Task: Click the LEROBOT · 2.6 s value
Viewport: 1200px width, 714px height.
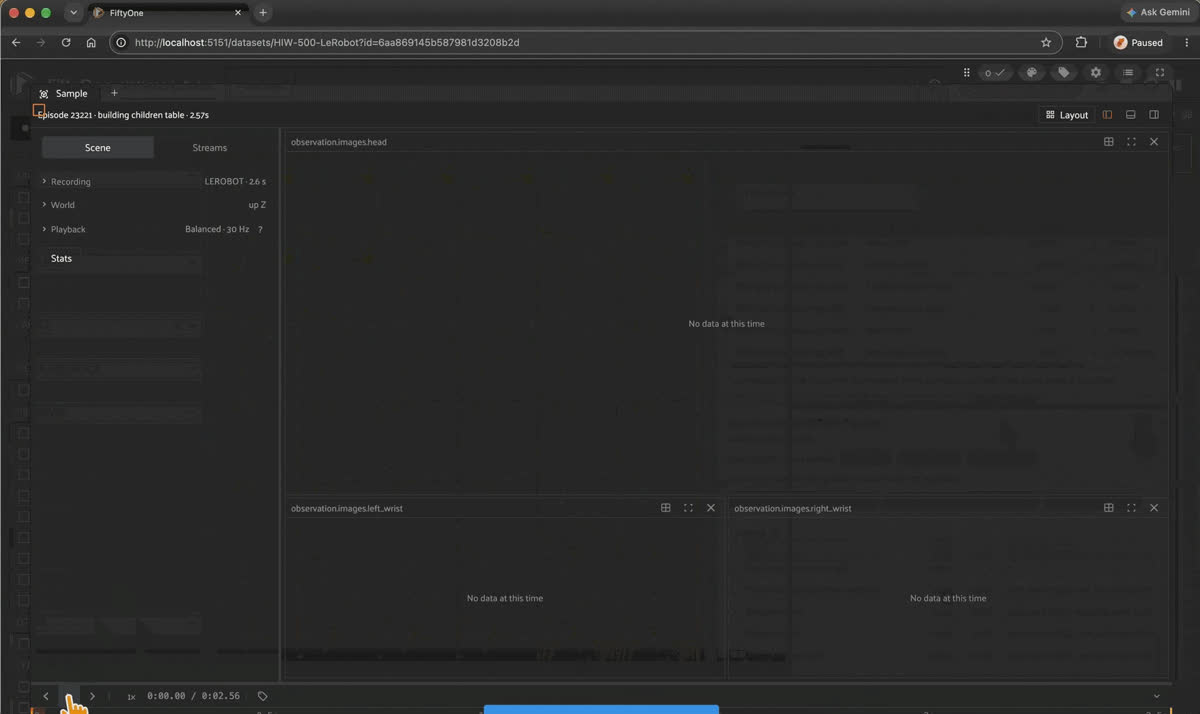Action: point(235,182)
